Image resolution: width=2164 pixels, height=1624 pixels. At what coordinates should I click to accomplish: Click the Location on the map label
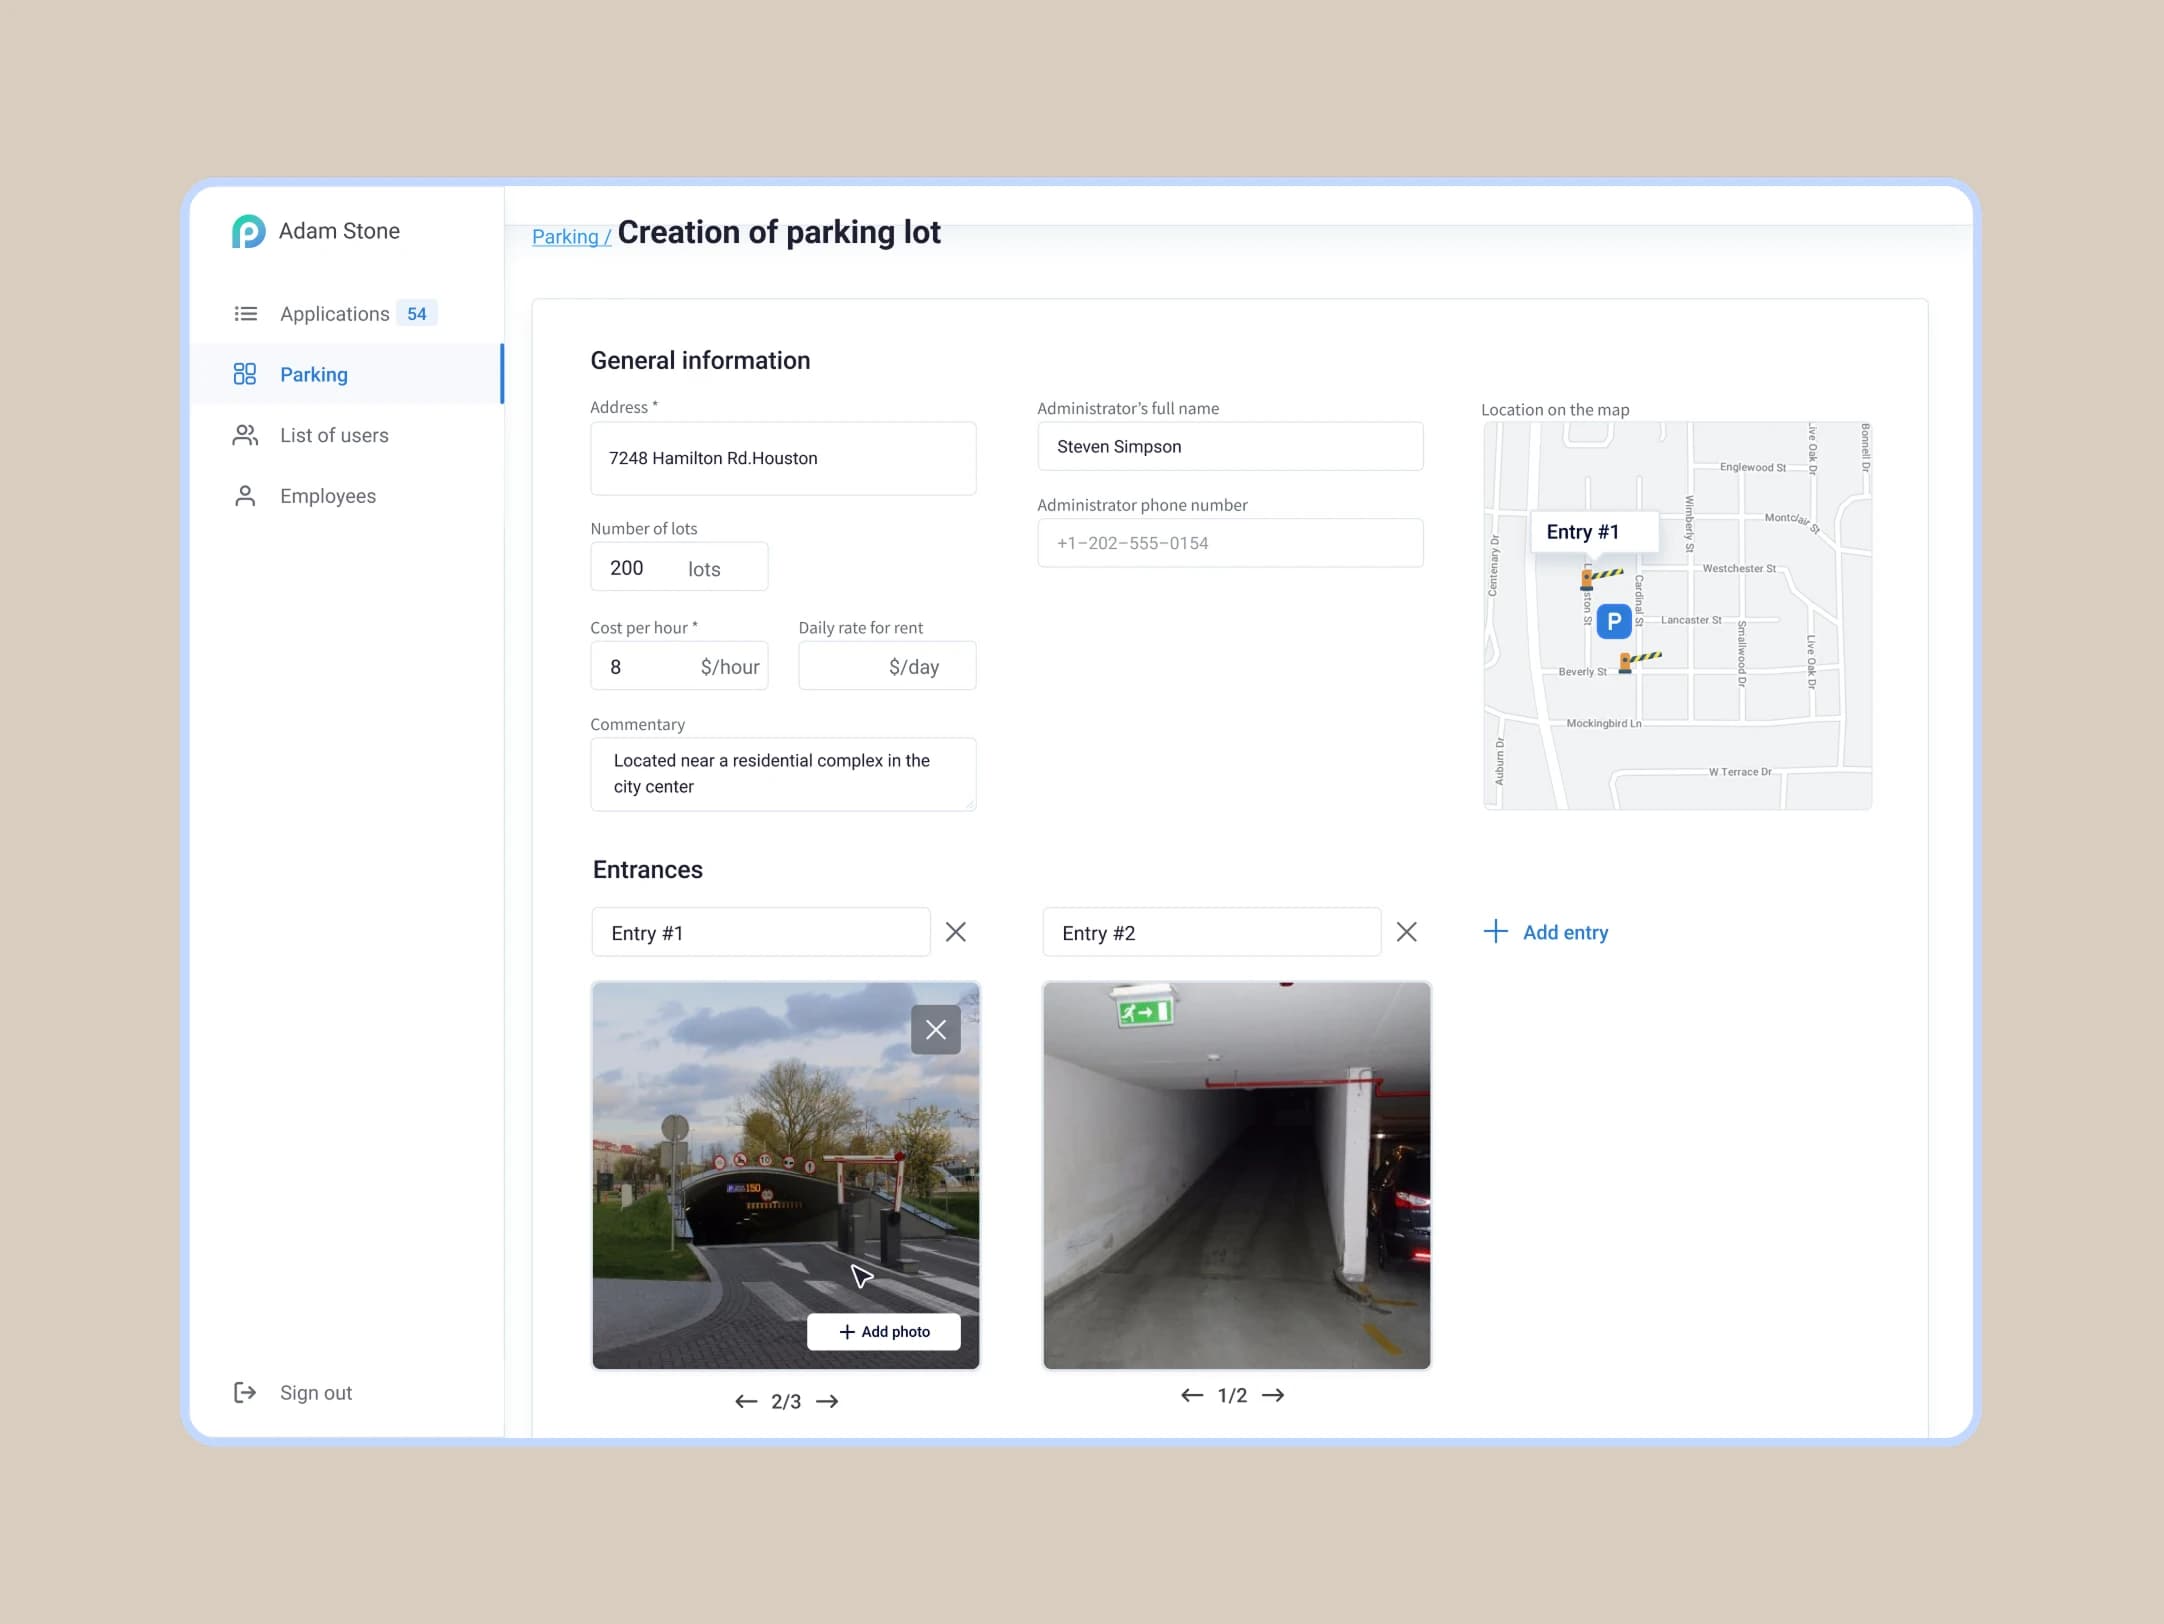[x=1555, y=409]
